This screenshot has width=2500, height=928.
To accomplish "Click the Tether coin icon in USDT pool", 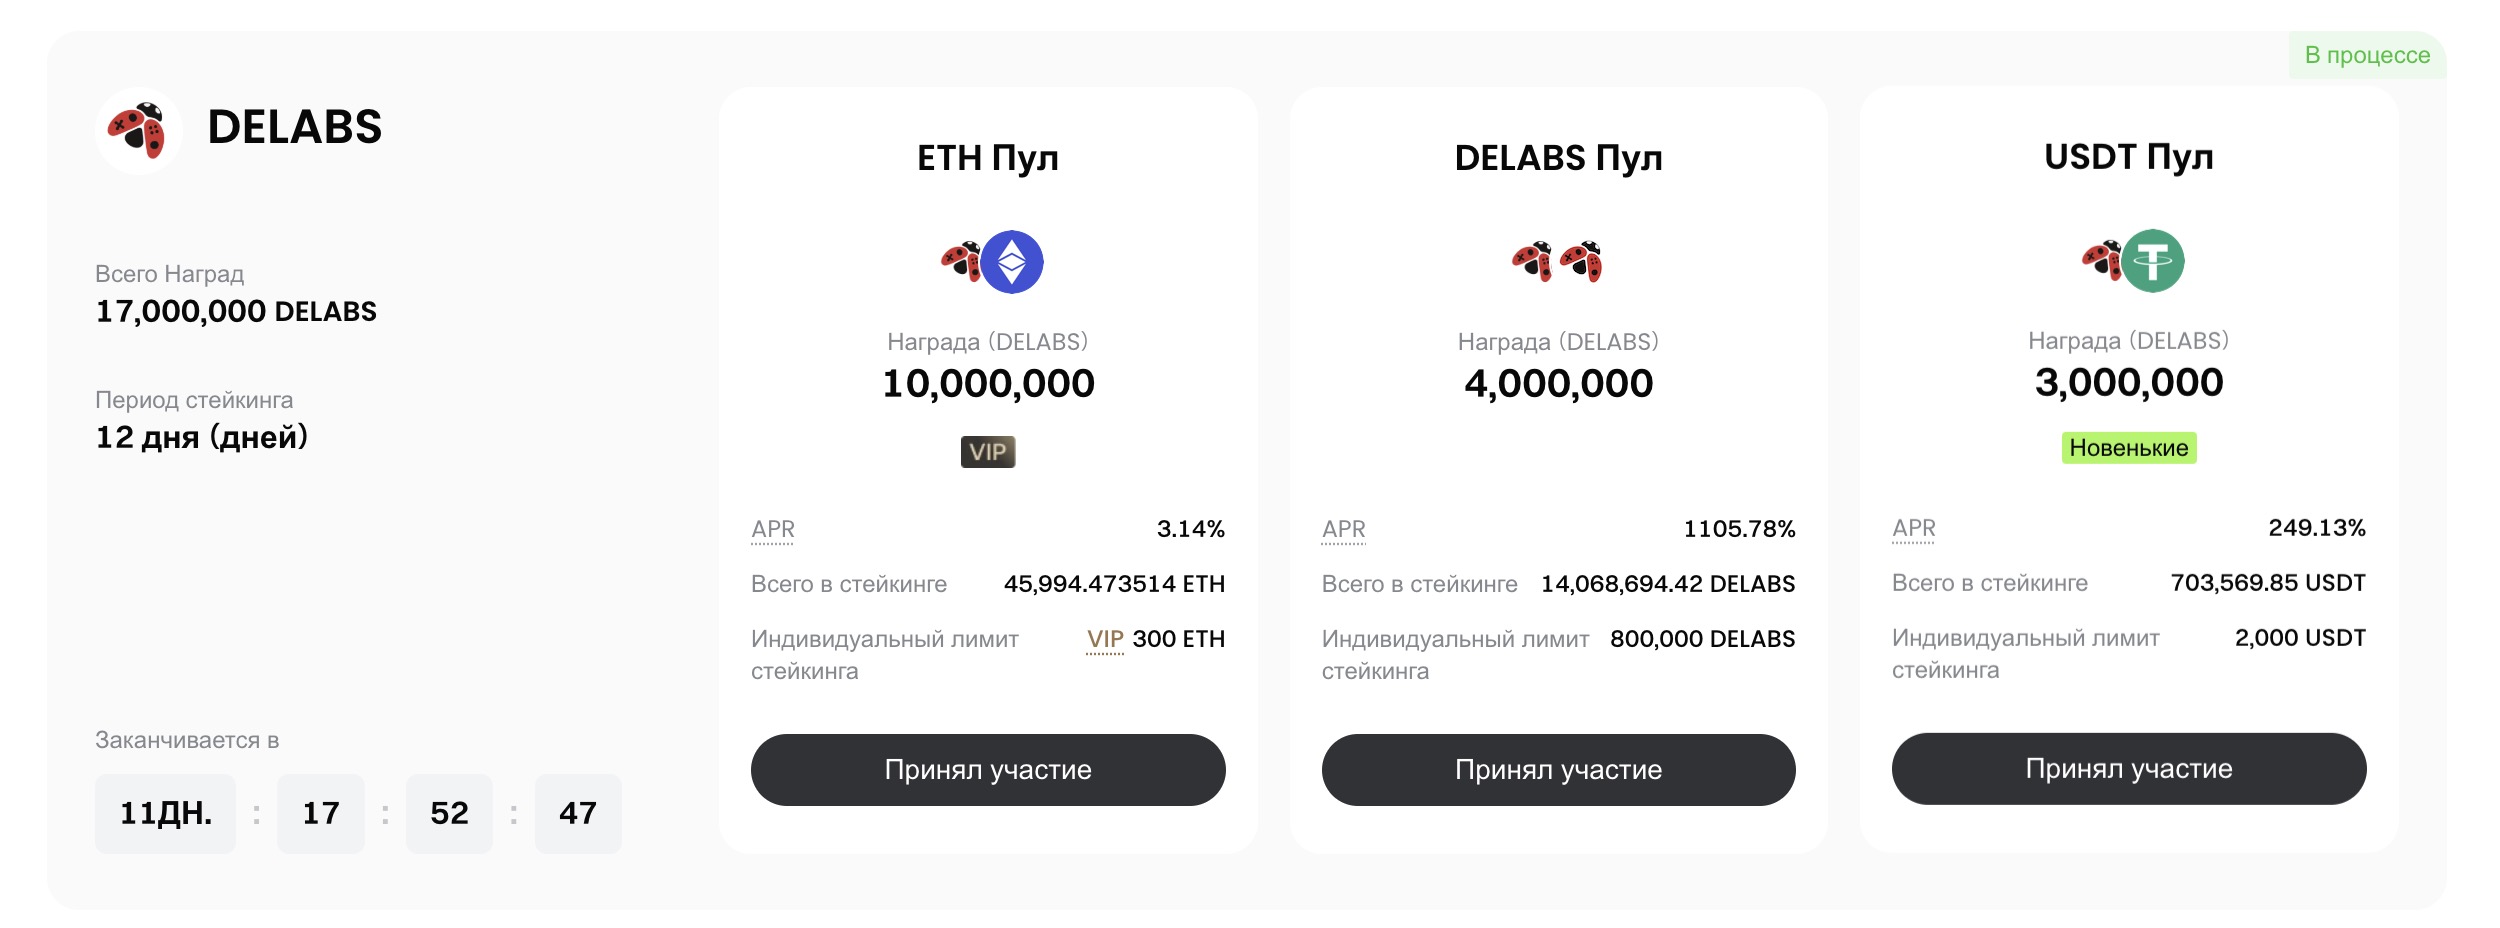I will pos(2153,261).
